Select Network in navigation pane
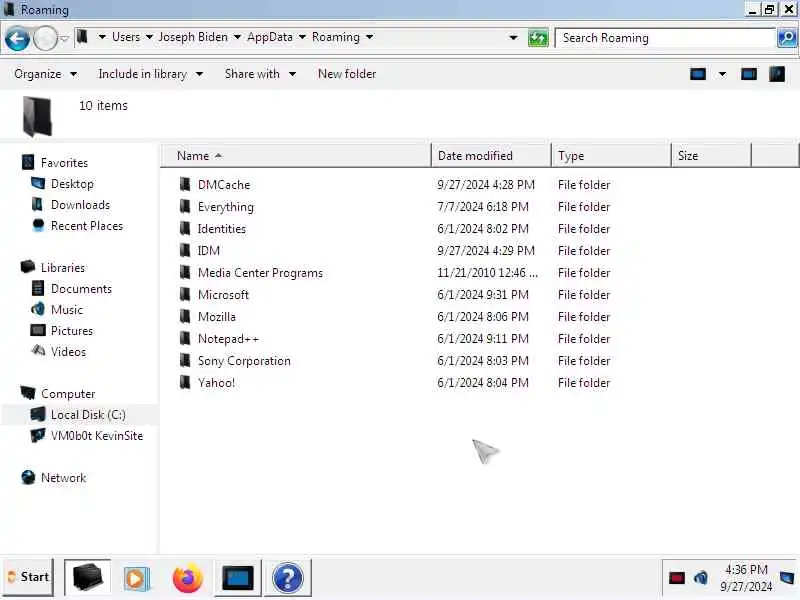 pyautogui.click(x=63, y=478)
